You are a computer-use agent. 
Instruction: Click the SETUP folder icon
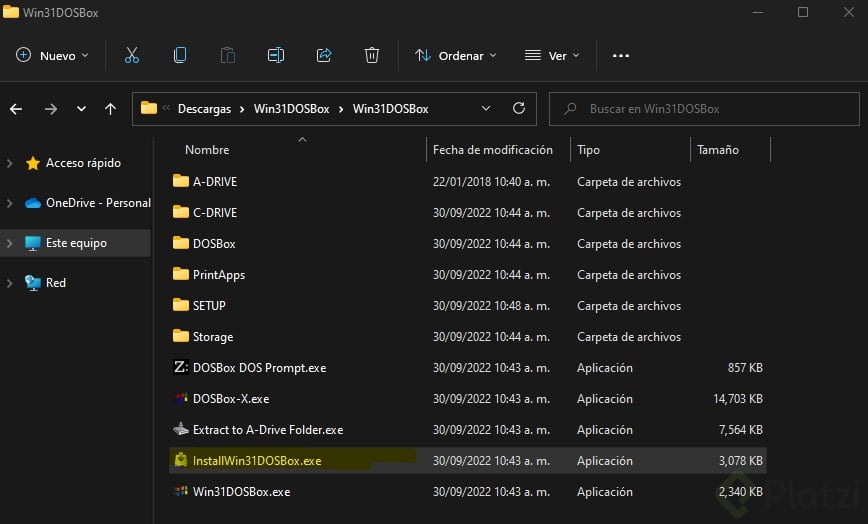coord(180,305)
